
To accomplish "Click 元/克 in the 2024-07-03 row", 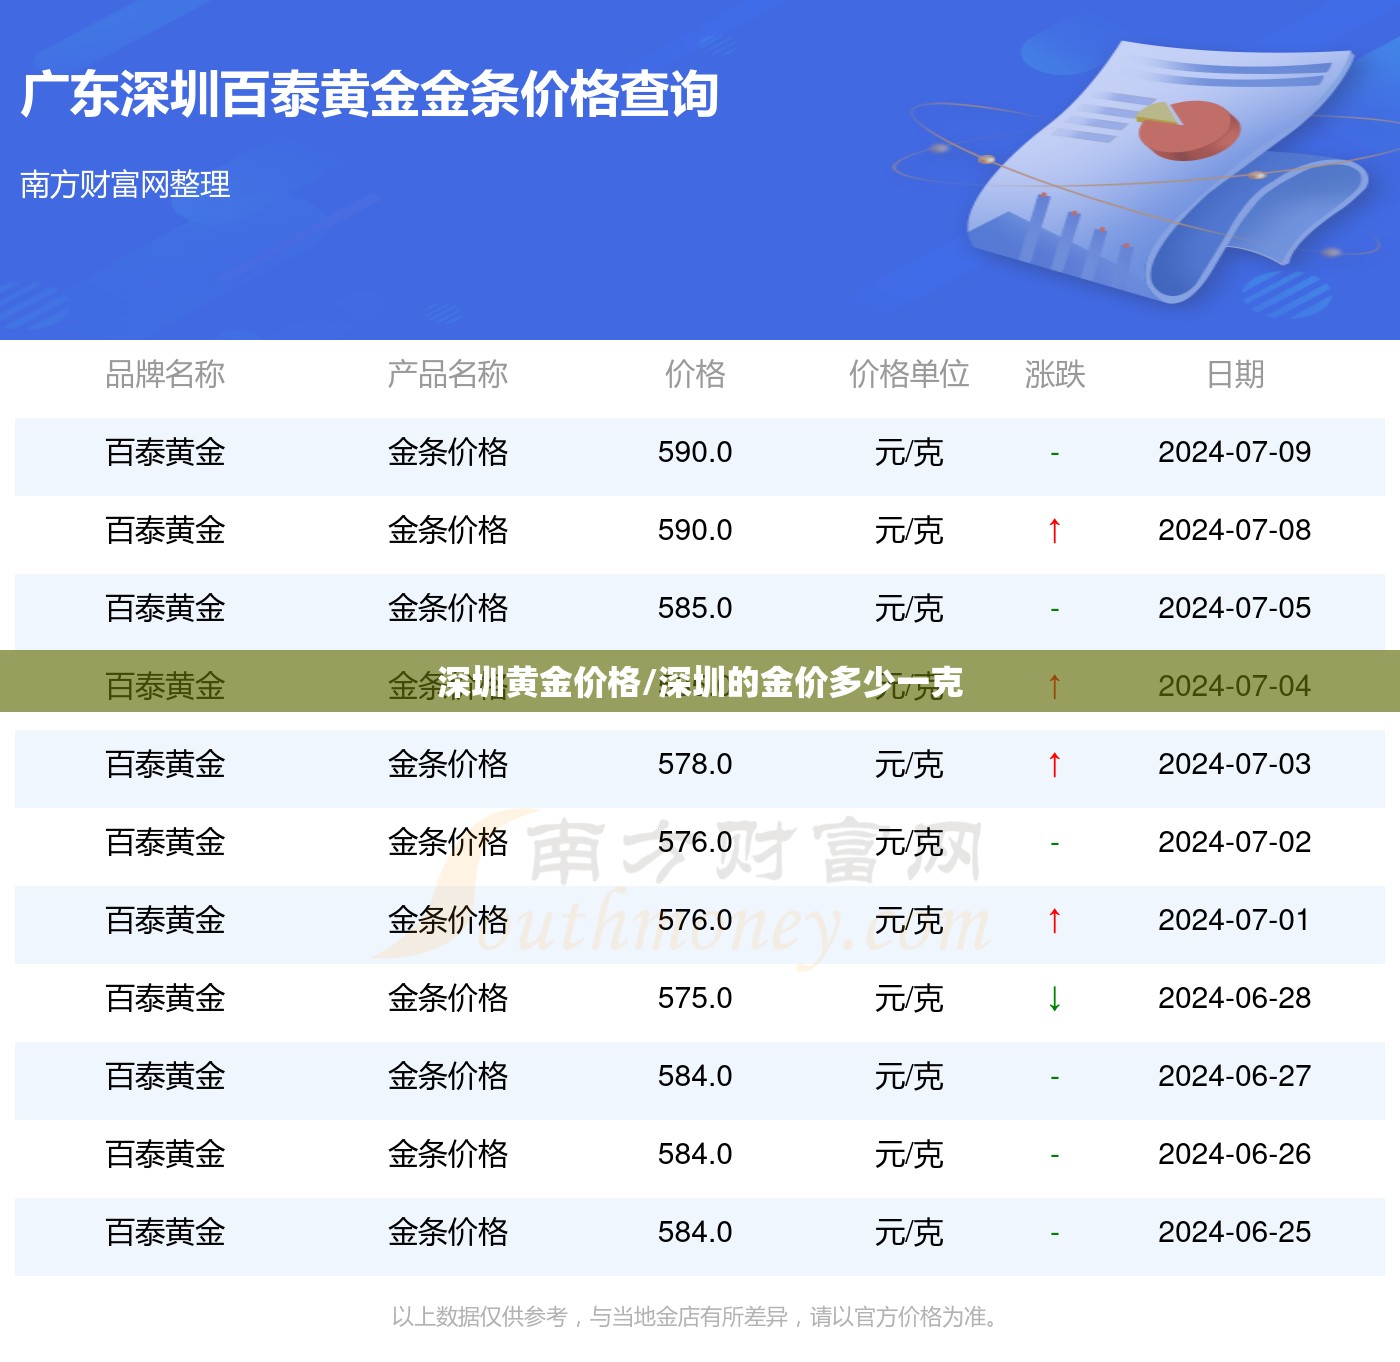I will point(909,764).
